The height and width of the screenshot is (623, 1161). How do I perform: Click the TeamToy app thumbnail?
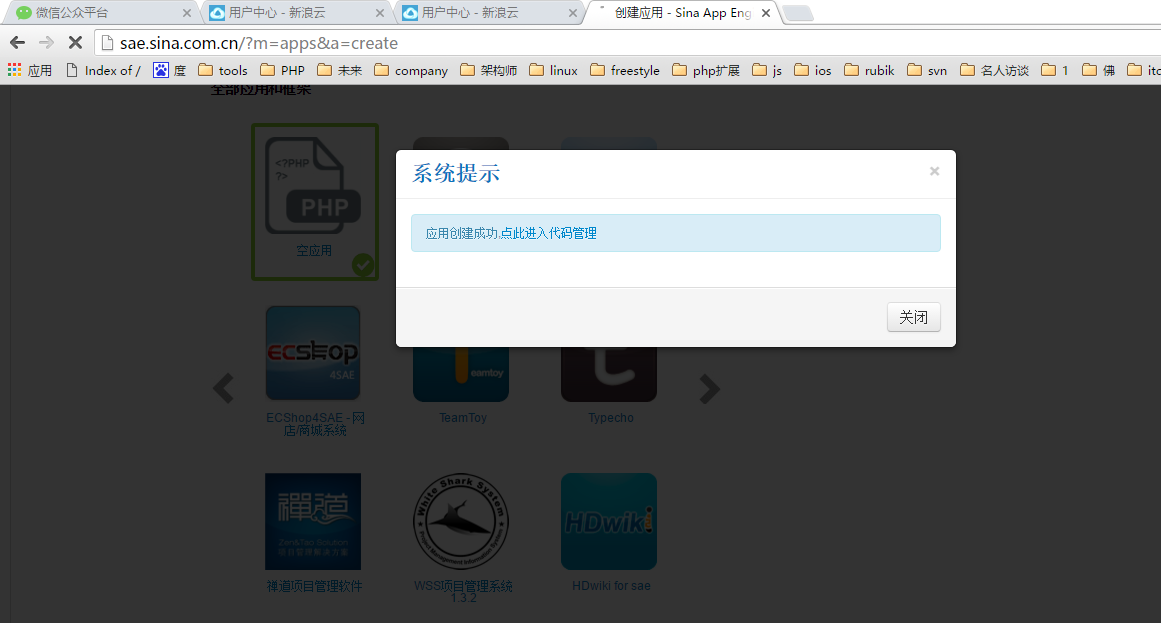tap(461, 374)
